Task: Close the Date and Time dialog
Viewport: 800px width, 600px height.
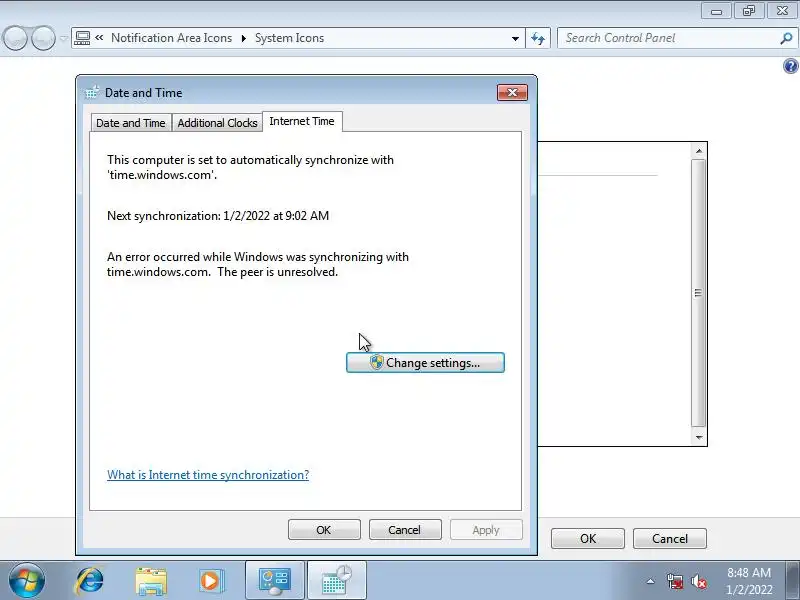Action: pyautogui.click(x=512, y=92)
